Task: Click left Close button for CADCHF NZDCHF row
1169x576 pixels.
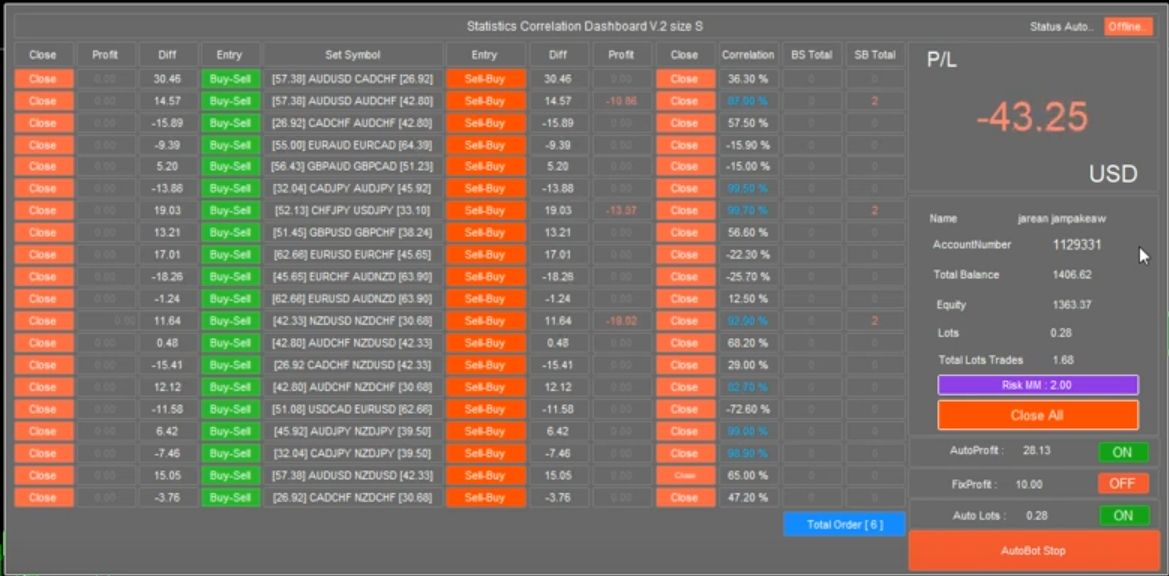Action: tap(43, 497)
